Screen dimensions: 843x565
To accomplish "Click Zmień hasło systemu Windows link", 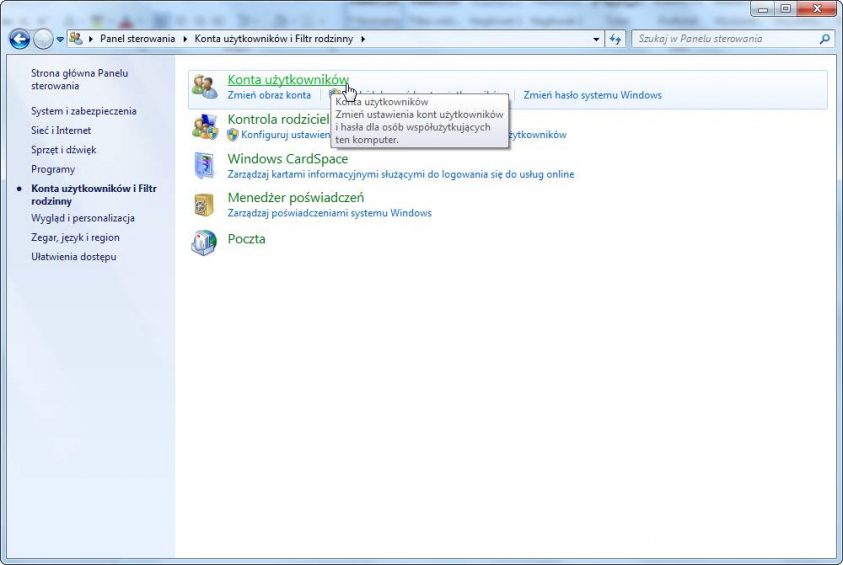I will pyautogui.click(x=592, y=95).
